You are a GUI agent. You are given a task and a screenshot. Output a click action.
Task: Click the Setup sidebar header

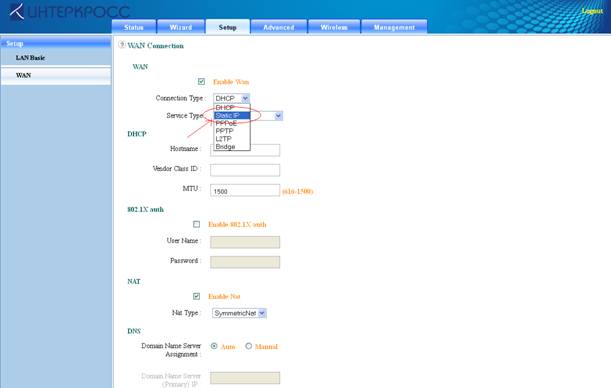(x=56, y=44)
